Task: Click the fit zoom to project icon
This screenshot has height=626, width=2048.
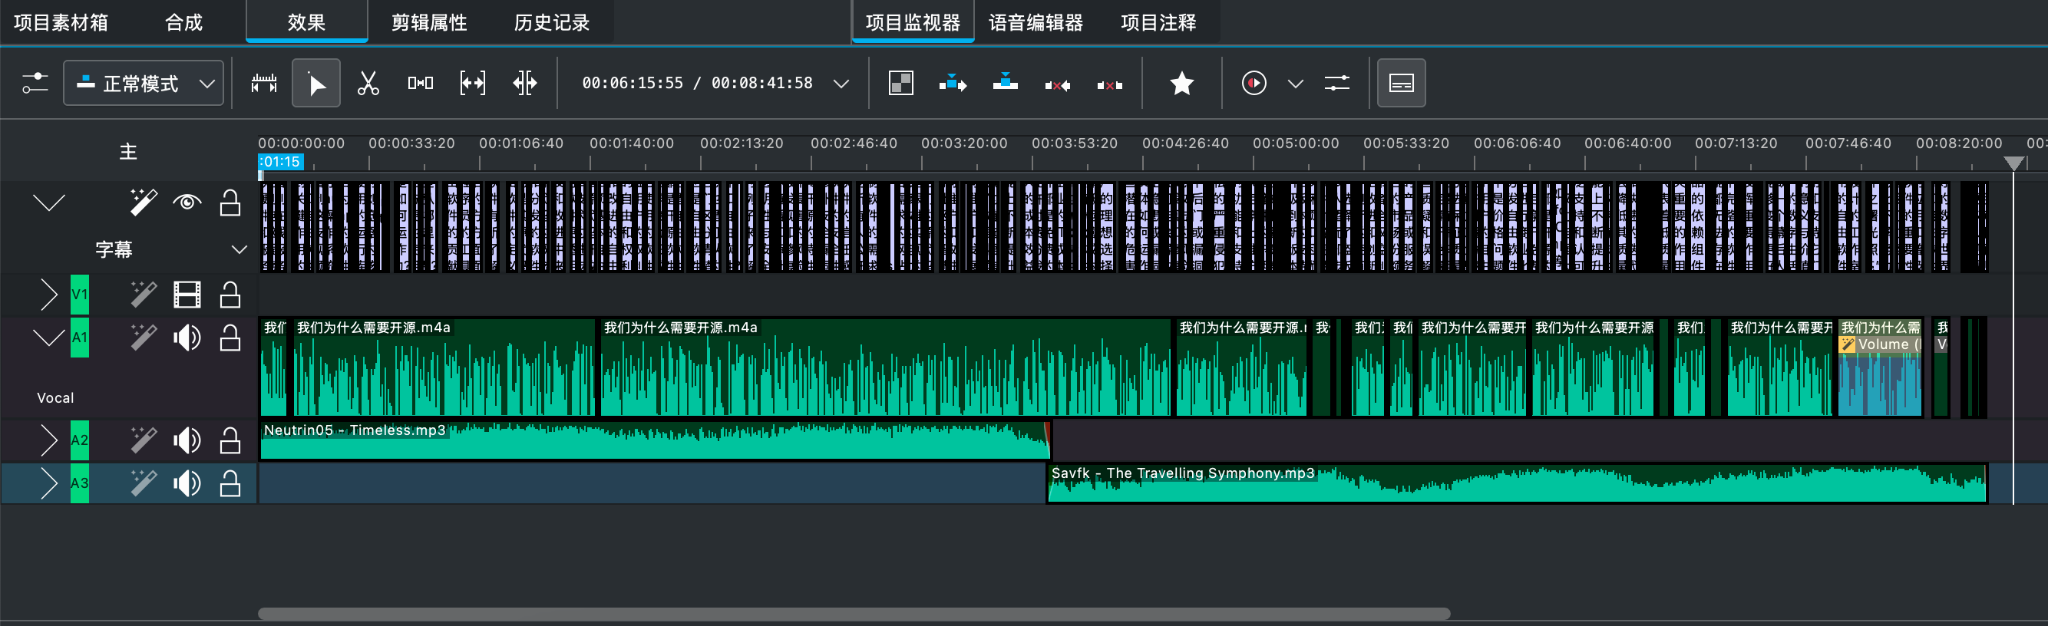Action: click(x=472, y=83)
